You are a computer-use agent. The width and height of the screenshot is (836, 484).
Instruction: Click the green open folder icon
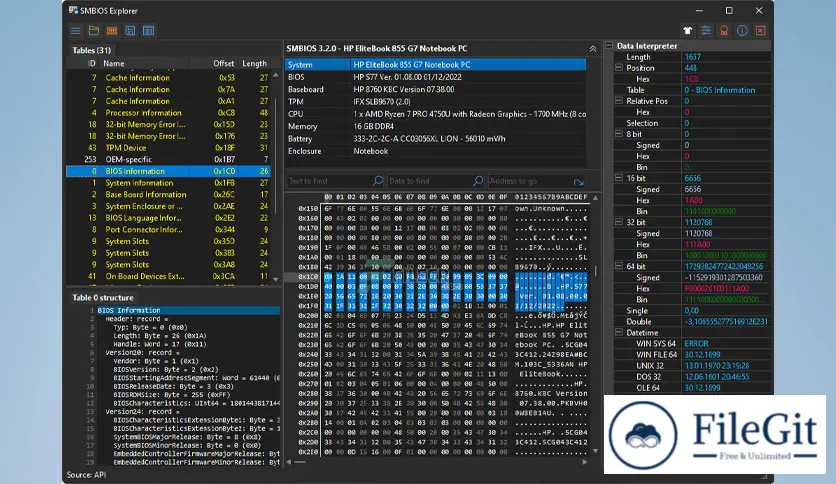[x=94, y=31]
